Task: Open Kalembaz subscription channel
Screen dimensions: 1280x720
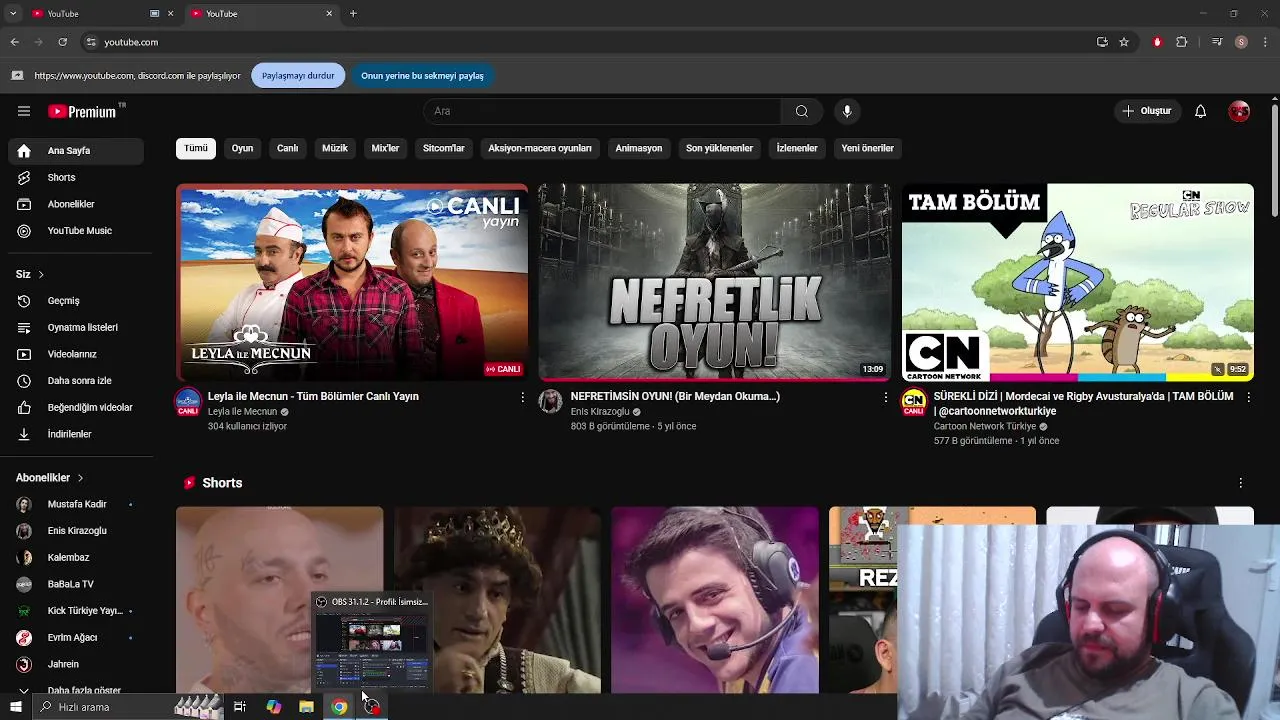Action: point(76,557)
